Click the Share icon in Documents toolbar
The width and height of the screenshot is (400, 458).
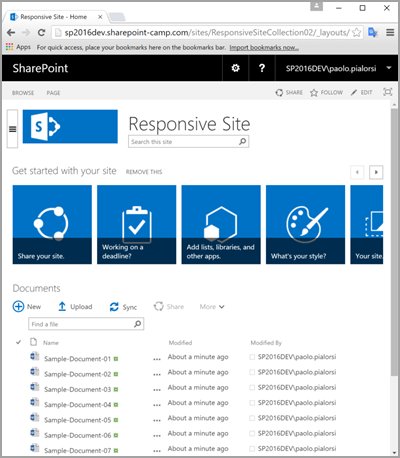point(159,306)
